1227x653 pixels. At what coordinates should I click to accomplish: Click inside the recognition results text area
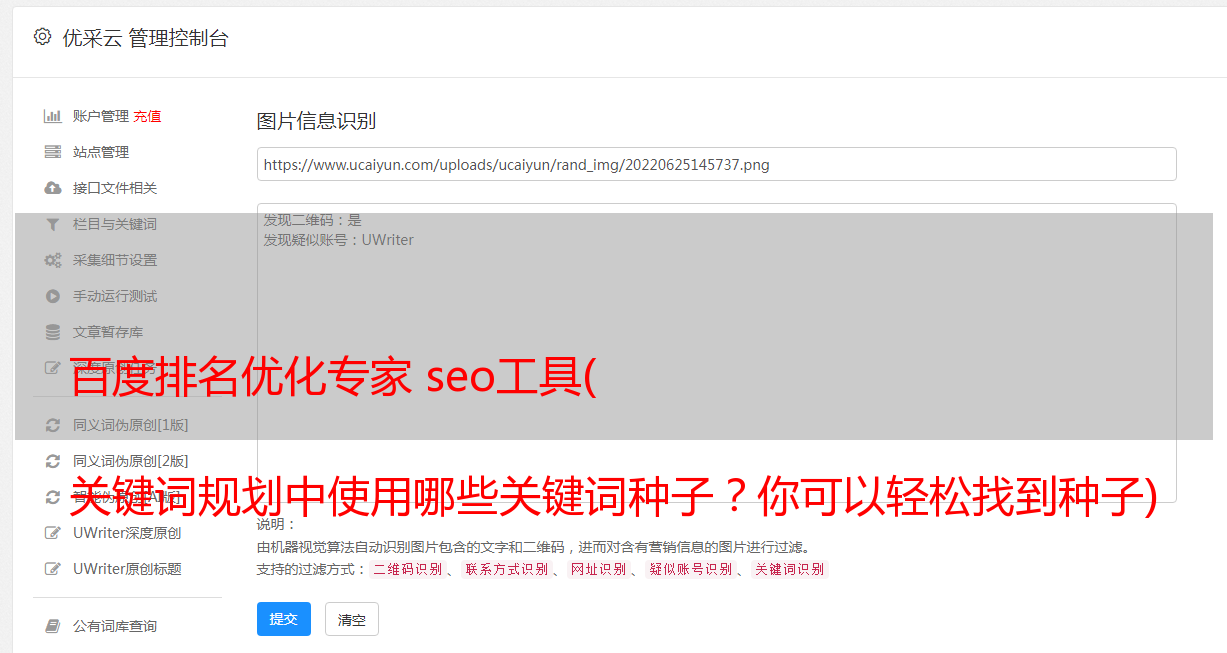716,352
